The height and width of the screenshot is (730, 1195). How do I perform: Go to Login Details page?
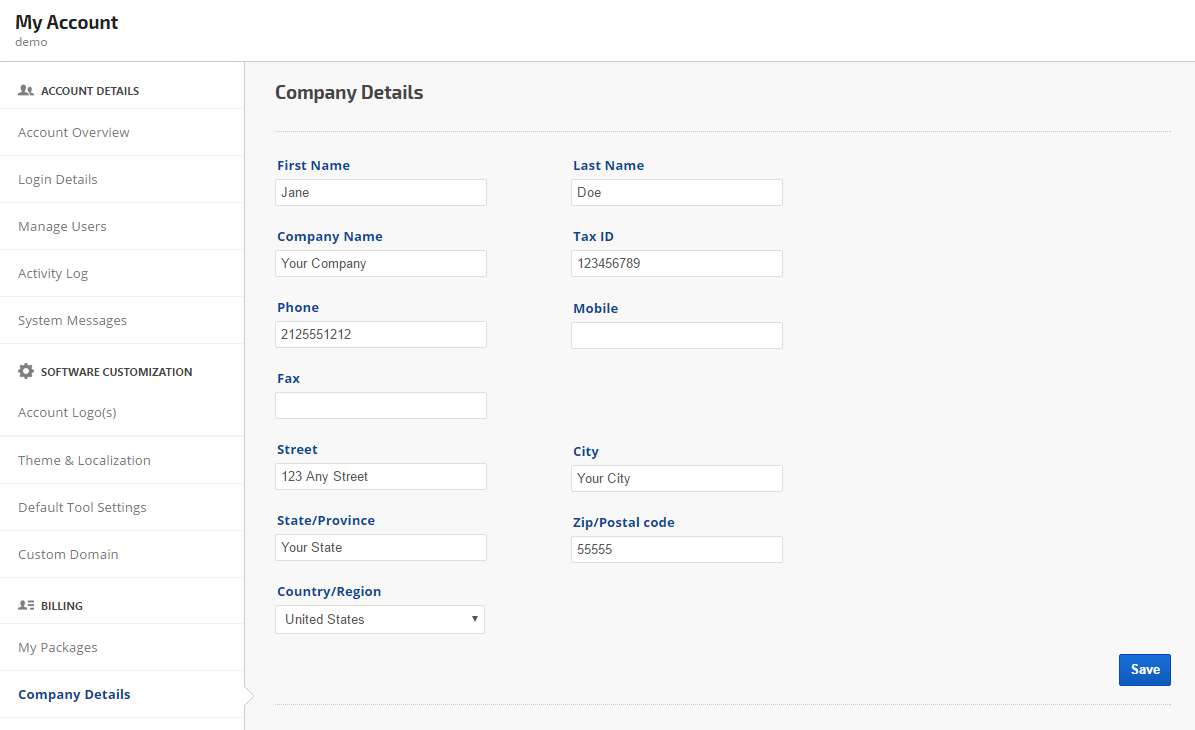point(58,179)
